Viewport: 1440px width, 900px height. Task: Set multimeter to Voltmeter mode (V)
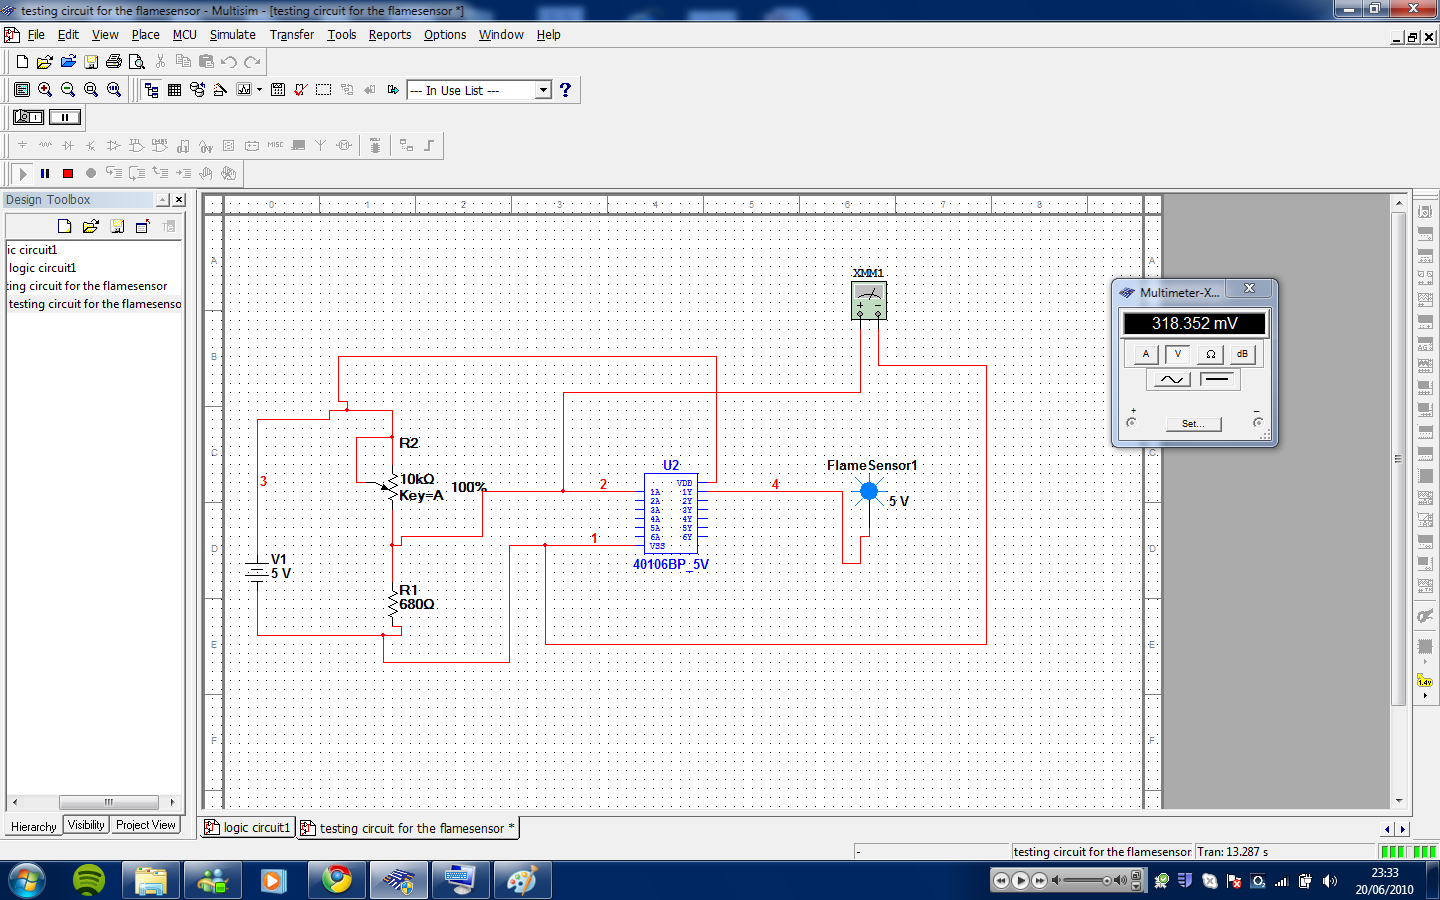[x=1178, y=354]
